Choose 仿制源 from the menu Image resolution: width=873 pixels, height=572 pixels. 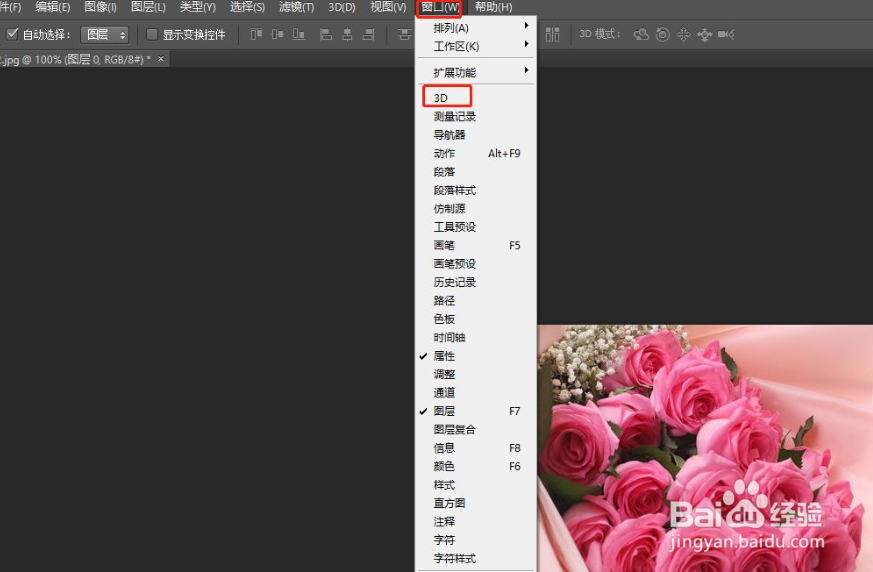pos(476,208)
